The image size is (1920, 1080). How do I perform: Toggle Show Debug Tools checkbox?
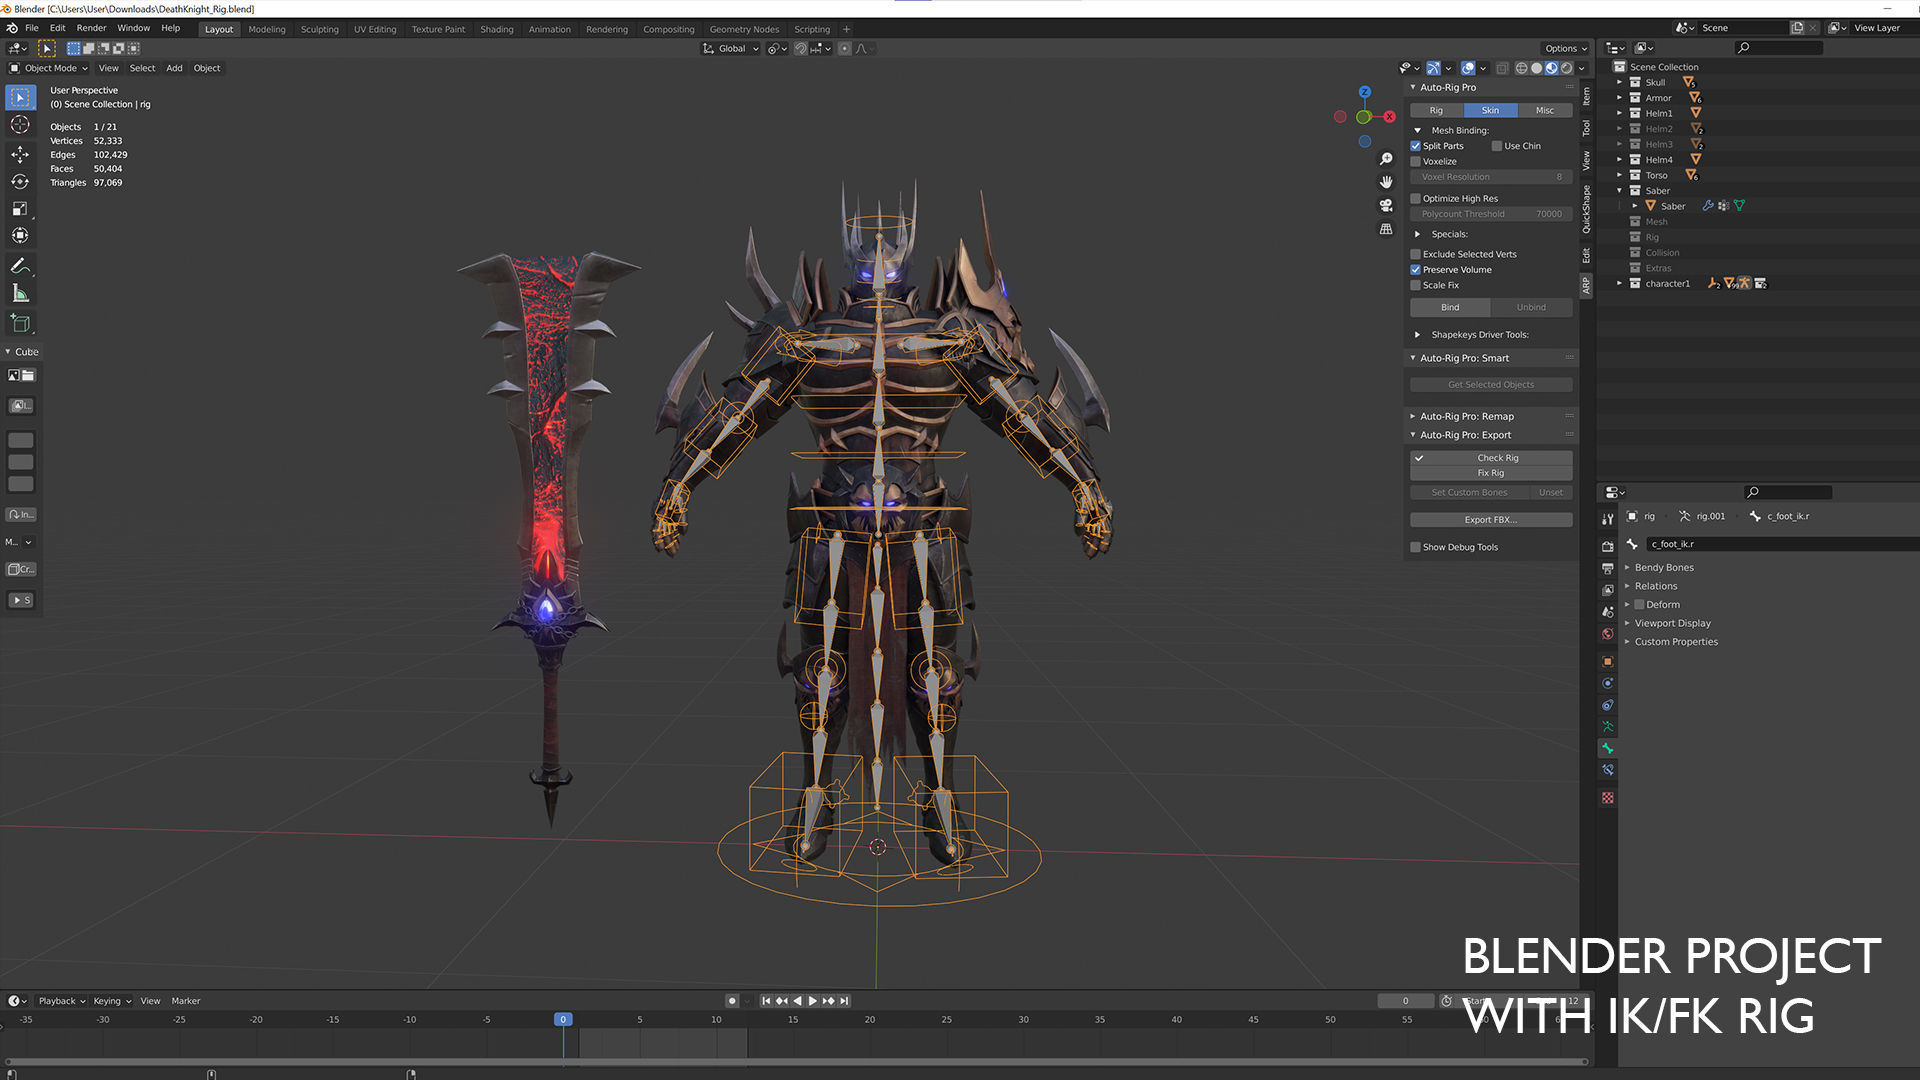(1415, 547)
